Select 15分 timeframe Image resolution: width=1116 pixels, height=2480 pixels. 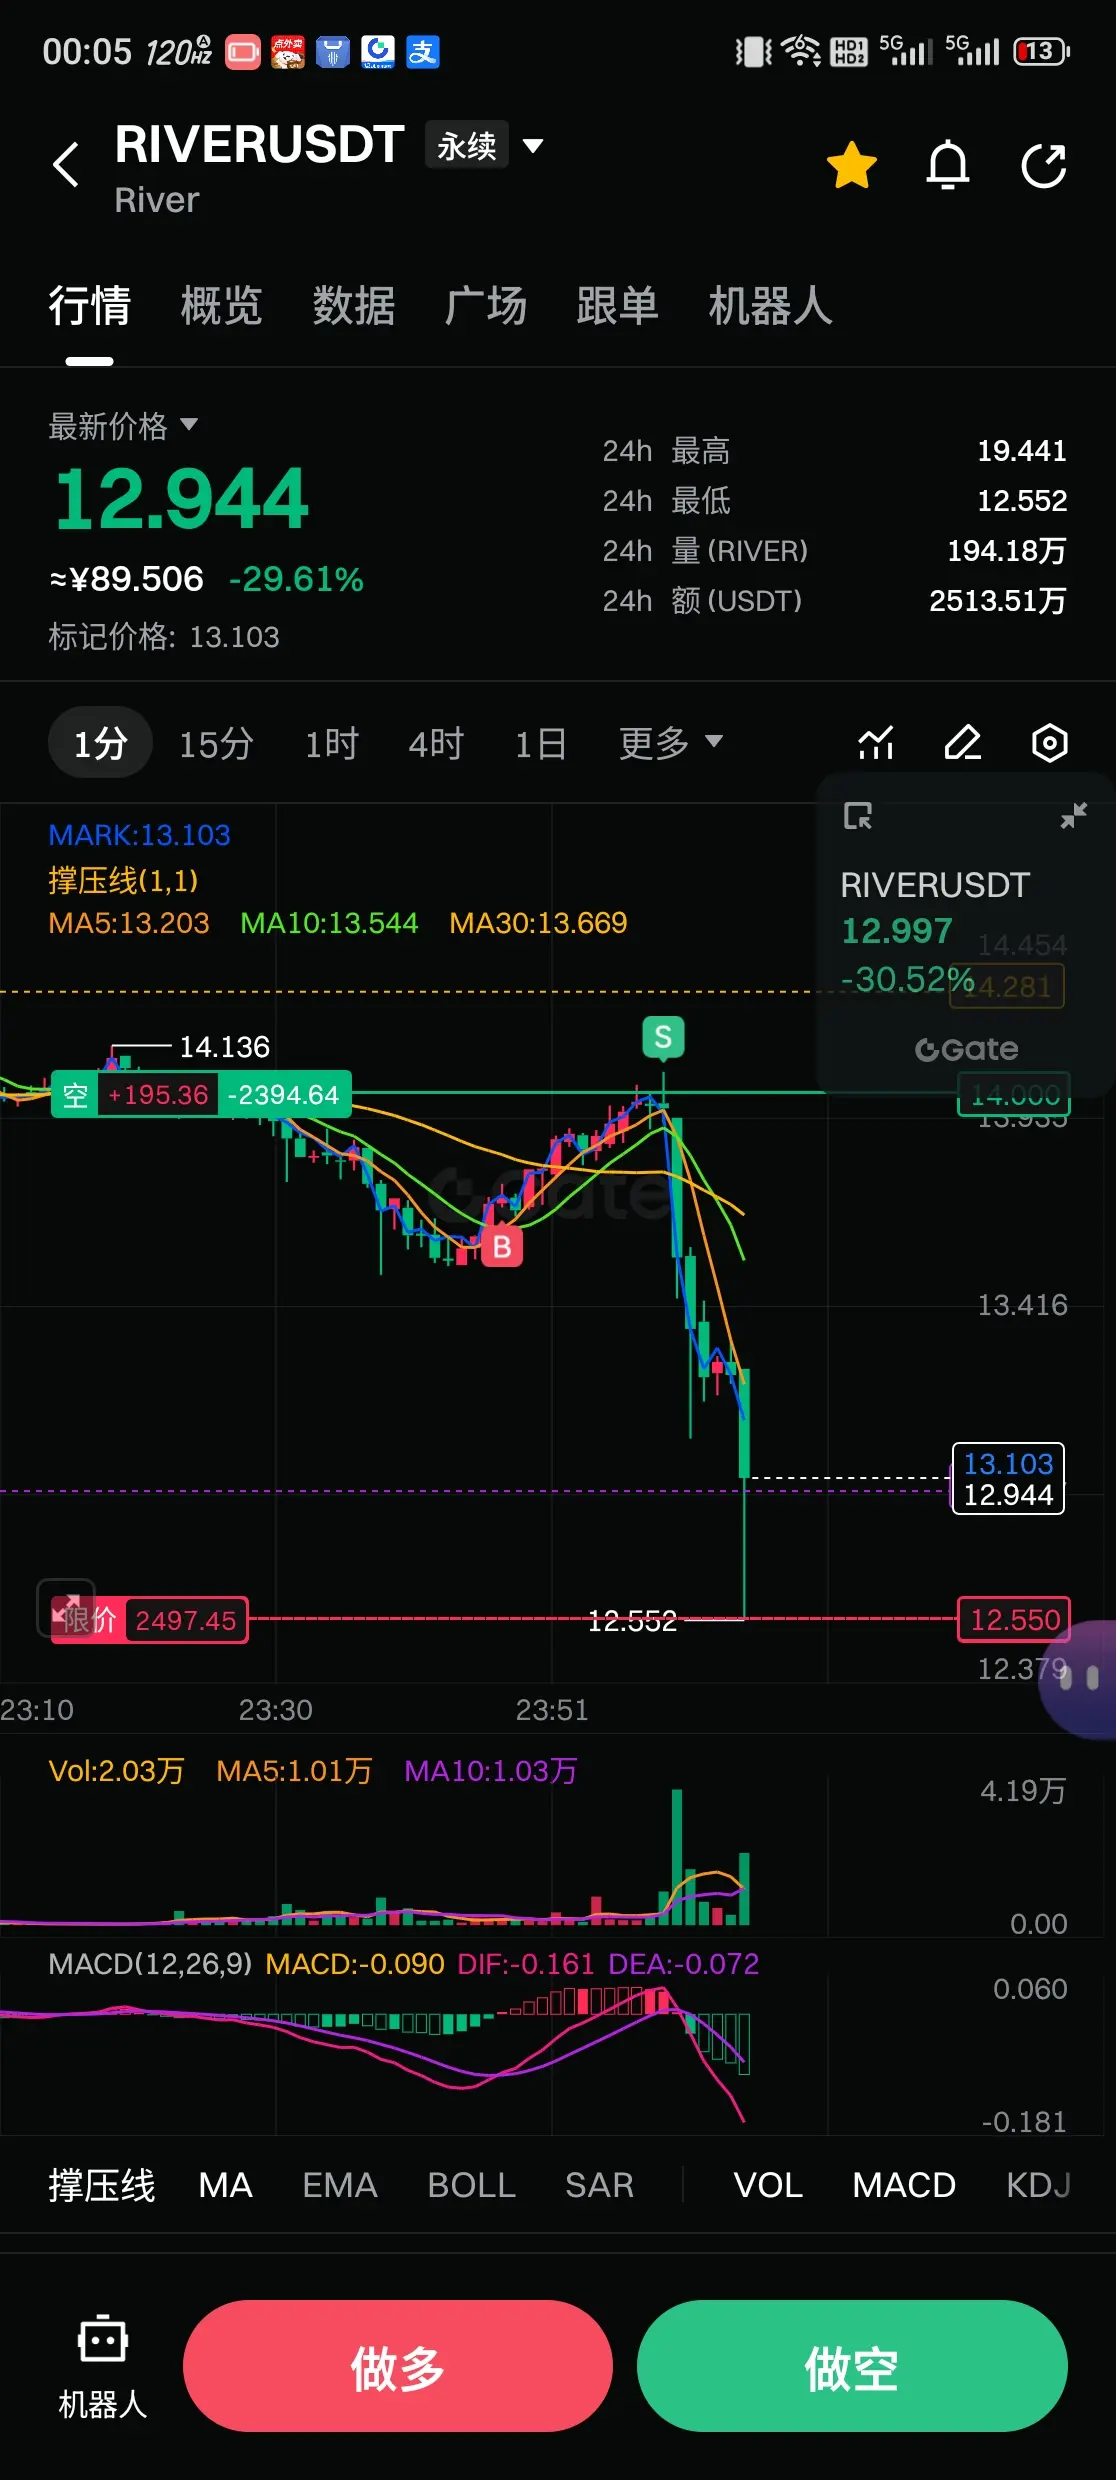point(216,744)
